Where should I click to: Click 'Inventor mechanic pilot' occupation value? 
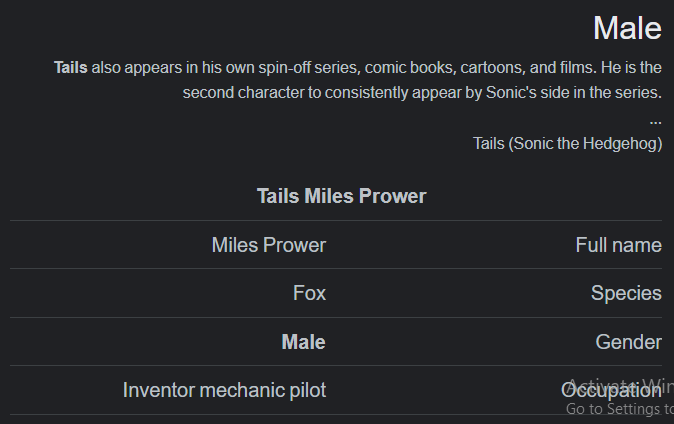[224, 390]
